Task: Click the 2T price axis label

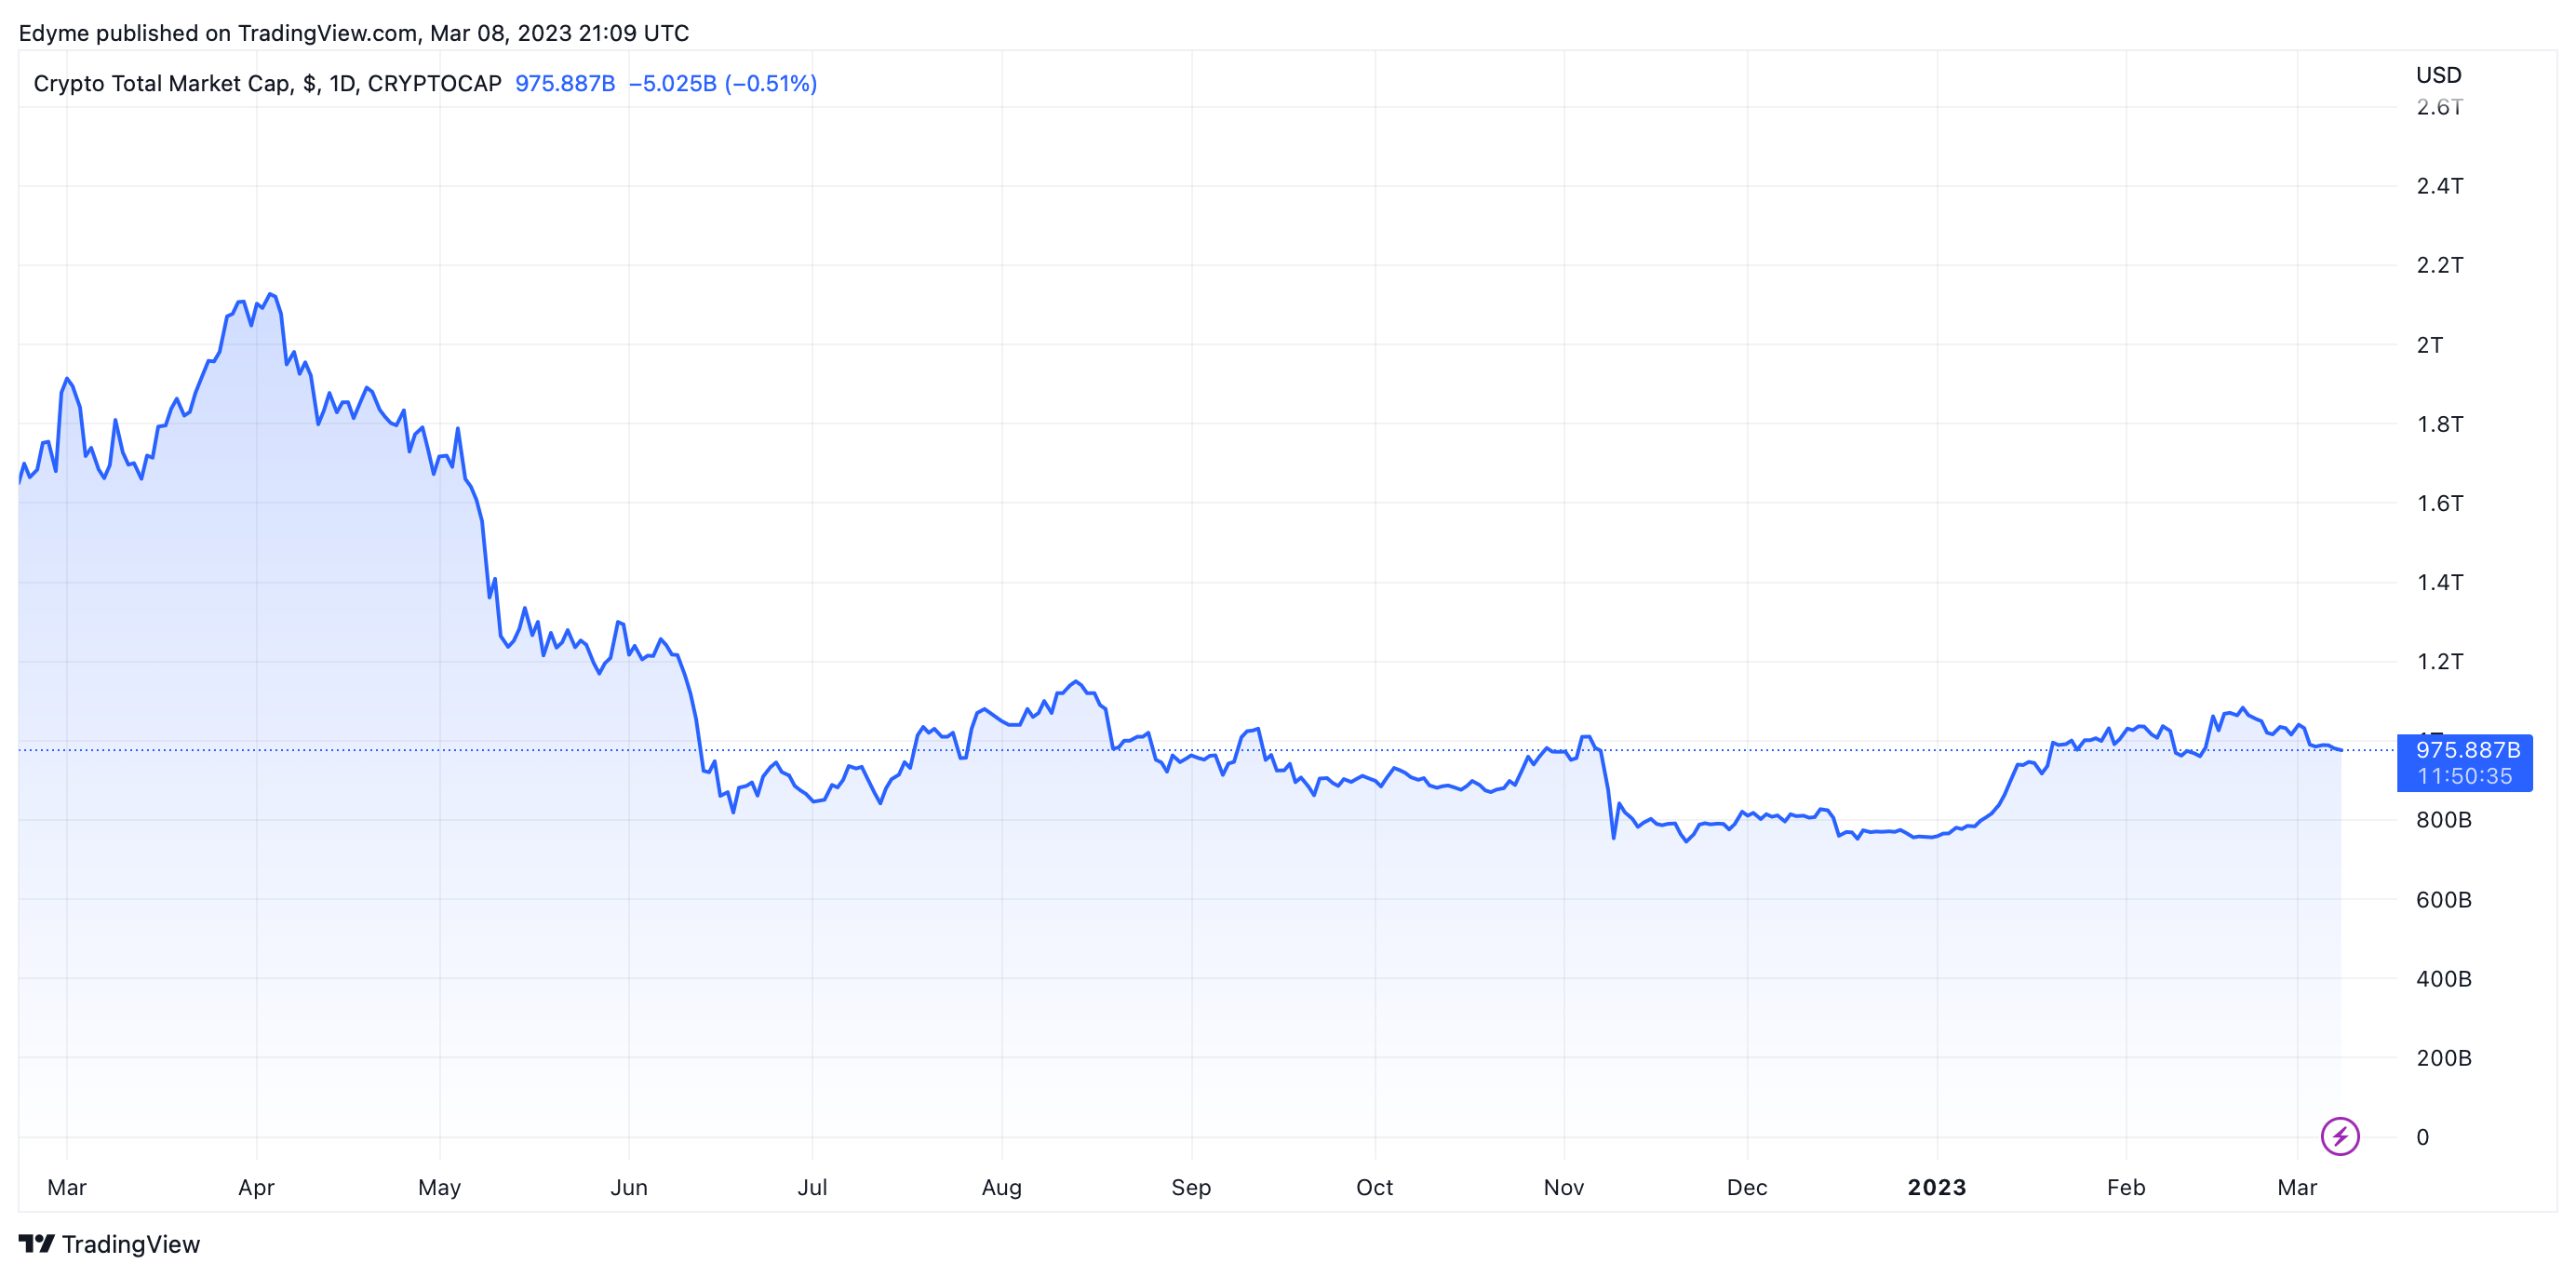Action: (2429, 345)
